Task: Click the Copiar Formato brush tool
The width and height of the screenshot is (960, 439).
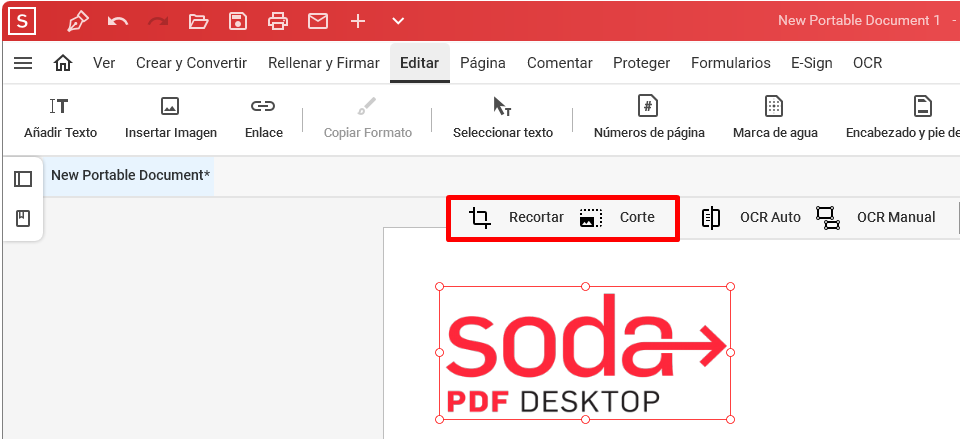Action: [367, 118]
